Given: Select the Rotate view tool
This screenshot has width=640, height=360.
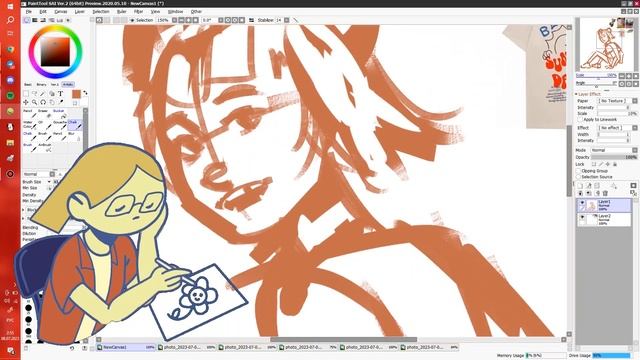Looking at the screenshot, I should click(x=43, y=102).
